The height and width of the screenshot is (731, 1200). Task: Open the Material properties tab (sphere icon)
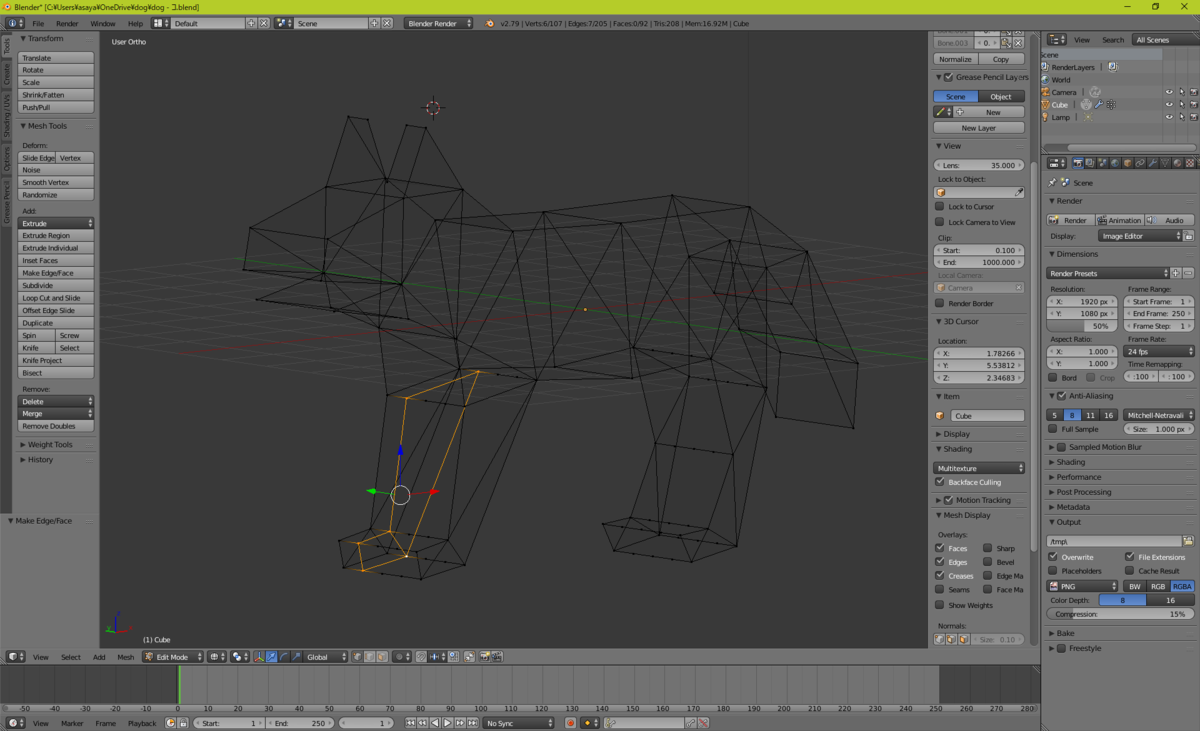click(1177, 163)
